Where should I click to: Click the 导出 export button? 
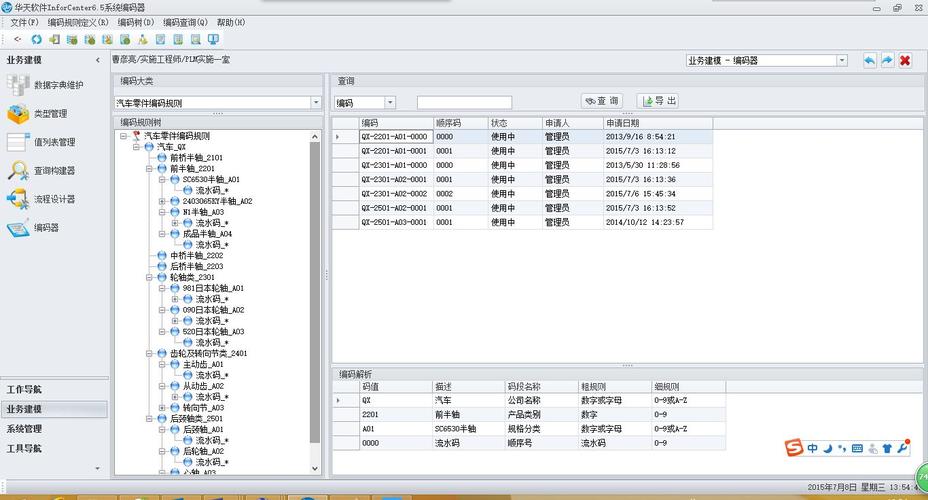click(658, 101)
